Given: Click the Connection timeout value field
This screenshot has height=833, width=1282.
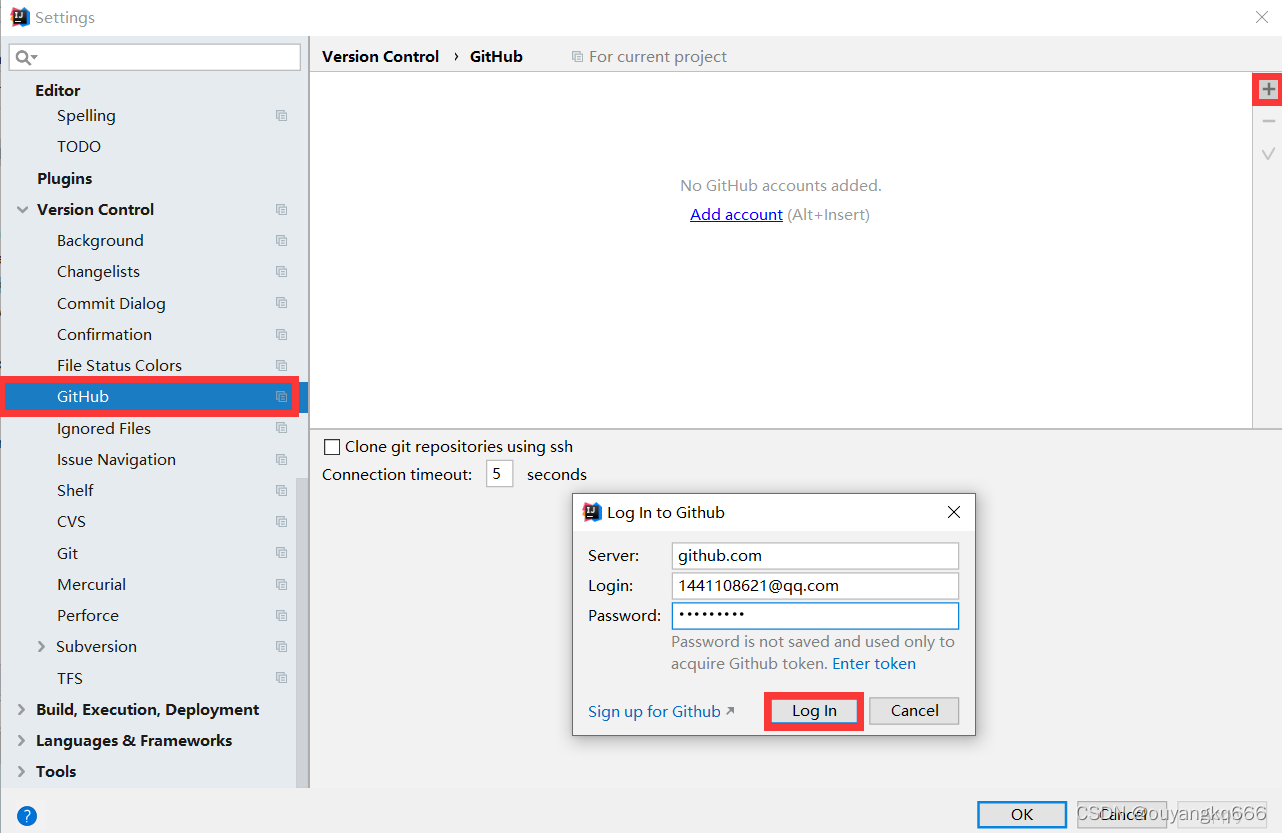Looking at the screenshot, I should 500,474.
